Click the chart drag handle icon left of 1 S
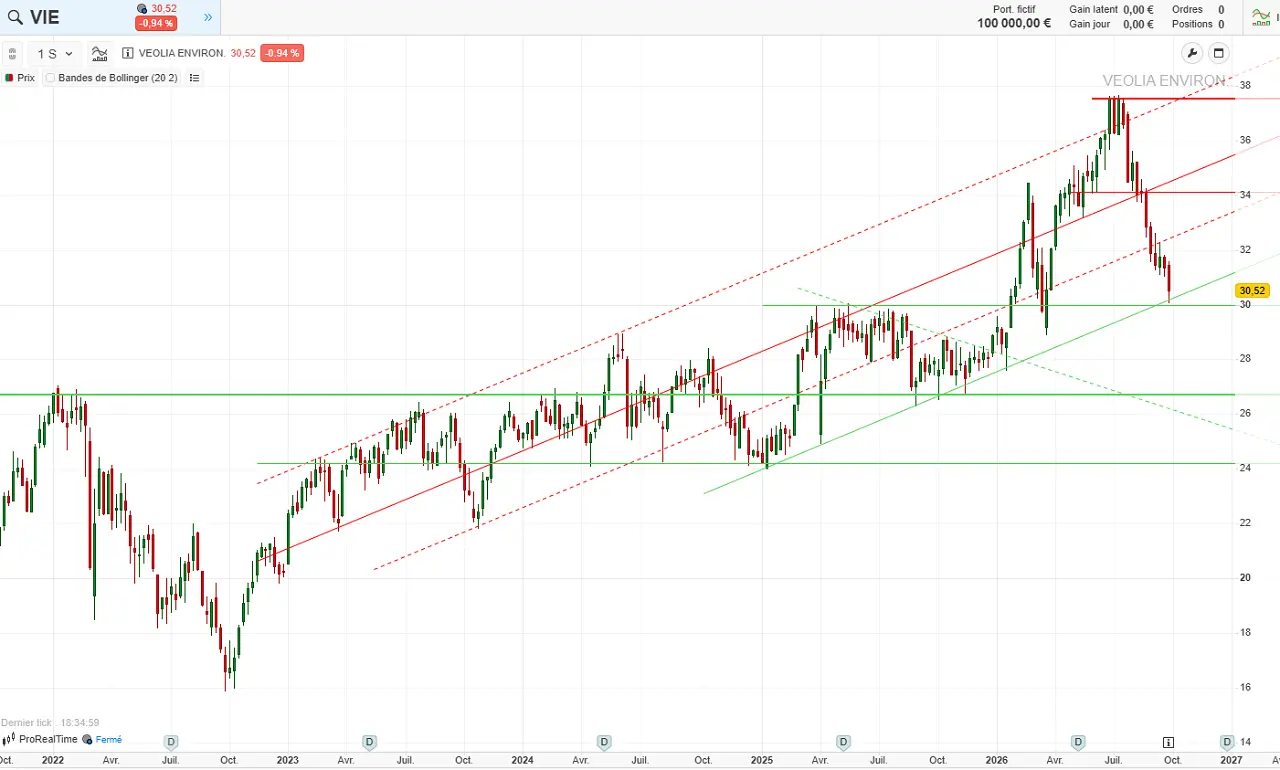 pyautogui.click(x=12, y=53)
